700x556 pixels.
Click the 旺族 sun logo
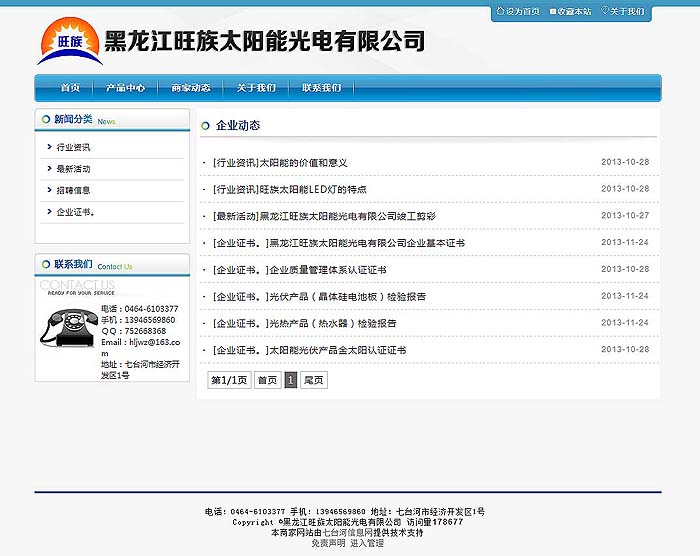69,41
